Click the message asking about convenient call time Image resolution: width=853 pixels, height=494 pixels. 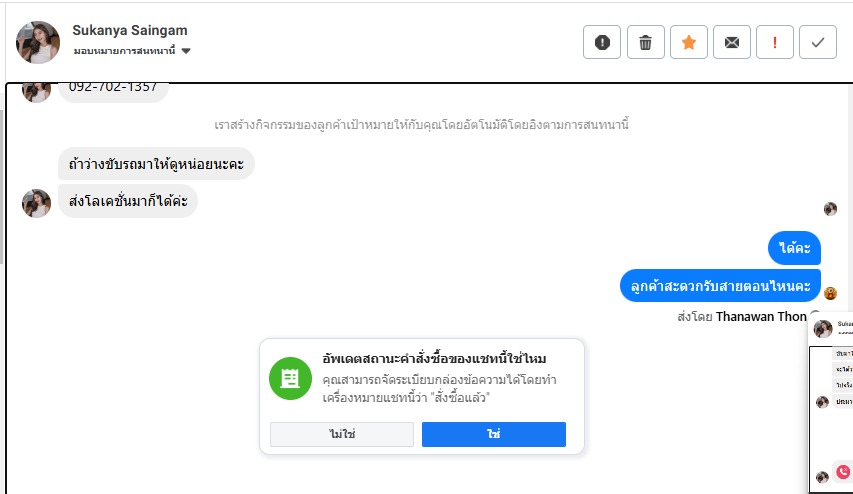[720, 285]
